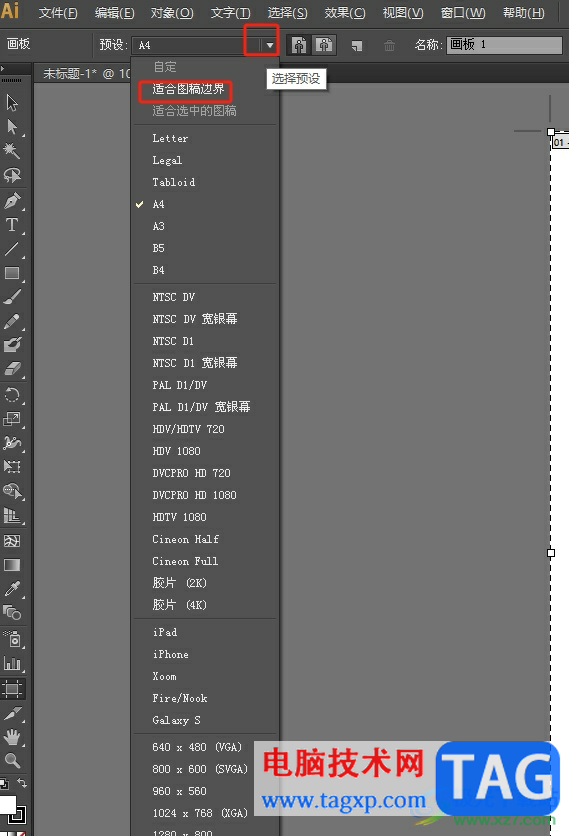The image size is (569, 836).
Task: Select the Hand tool
Action: click(x=12, y=737)
